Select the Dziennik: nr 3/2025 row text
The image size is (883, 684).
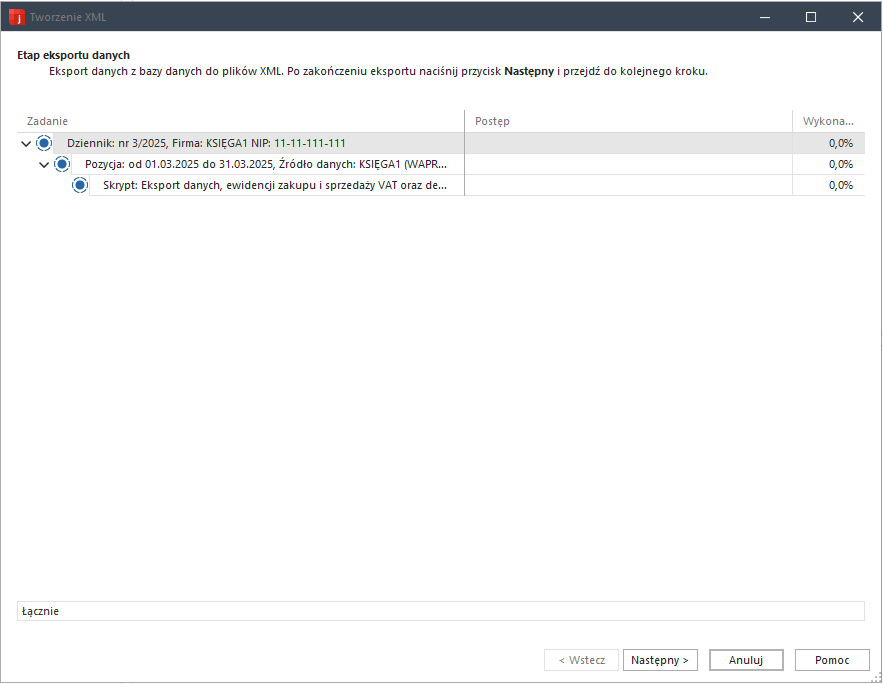pos(206,143)
